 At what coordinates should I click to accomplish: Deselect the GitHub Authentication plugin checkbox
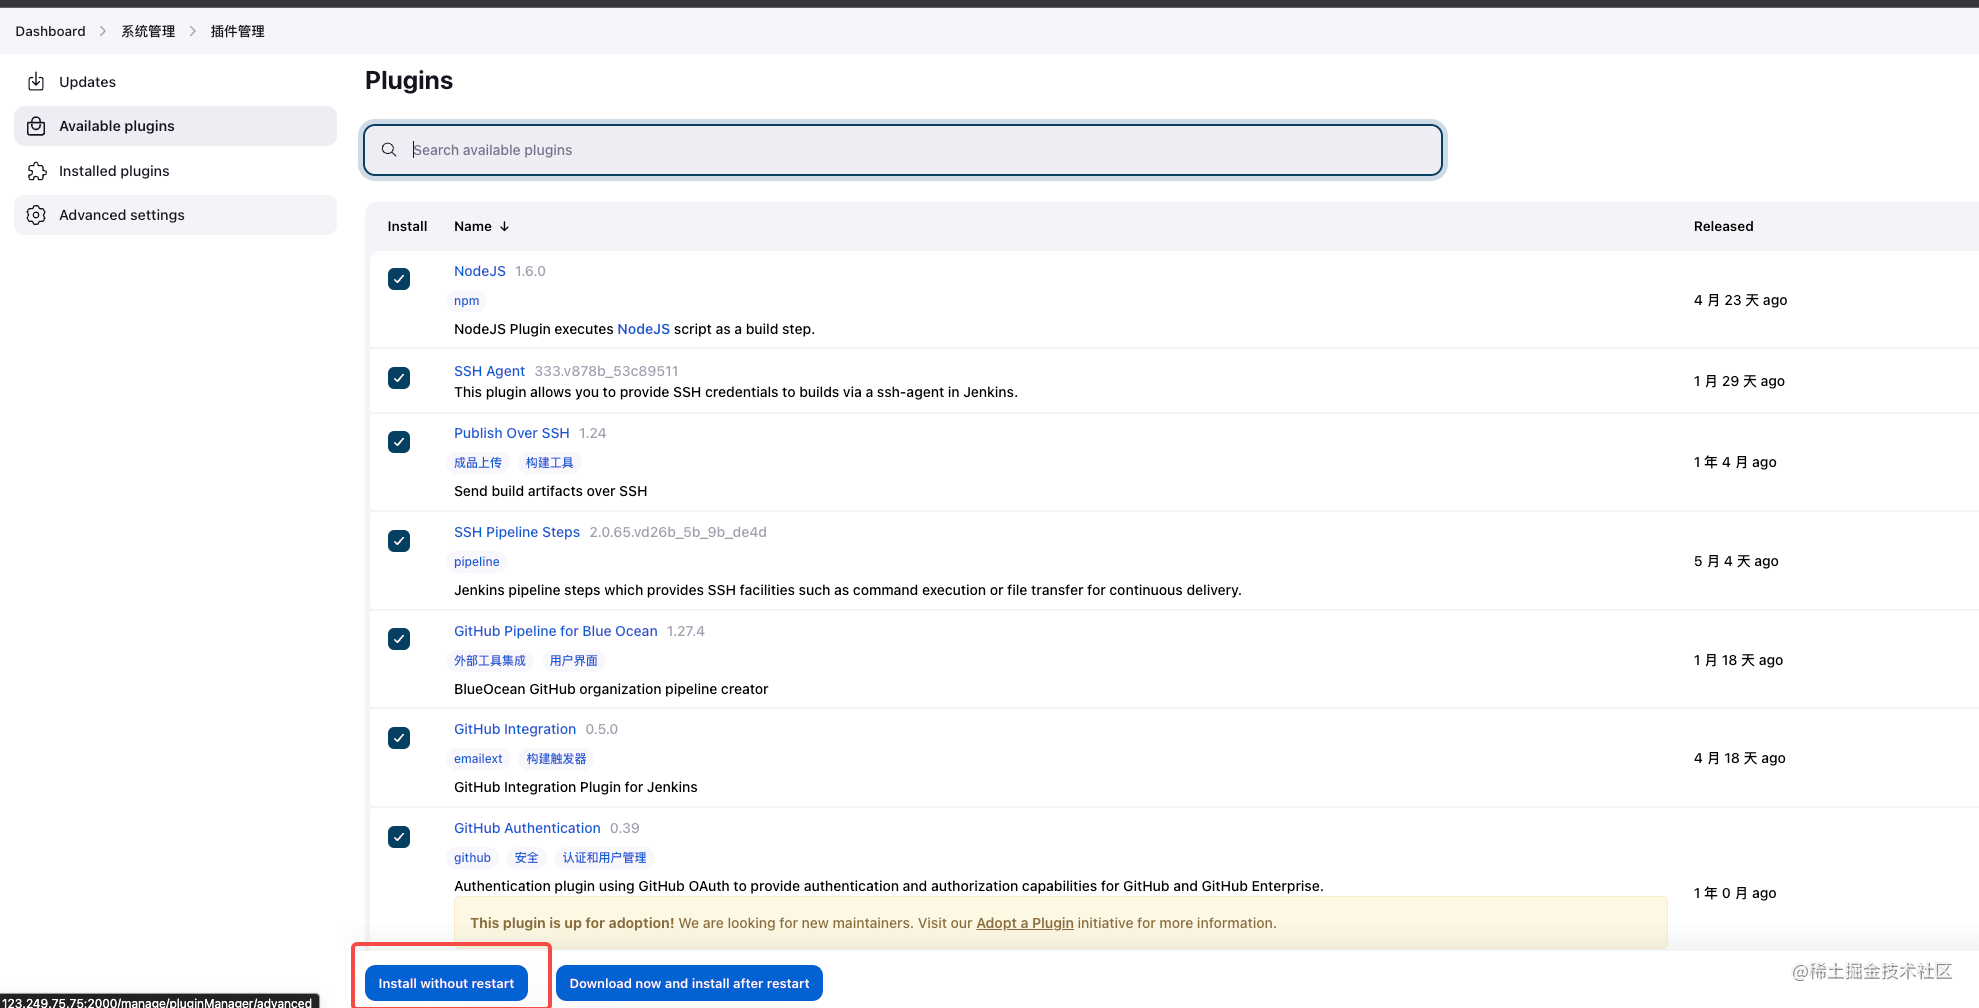tap(399, 837)
